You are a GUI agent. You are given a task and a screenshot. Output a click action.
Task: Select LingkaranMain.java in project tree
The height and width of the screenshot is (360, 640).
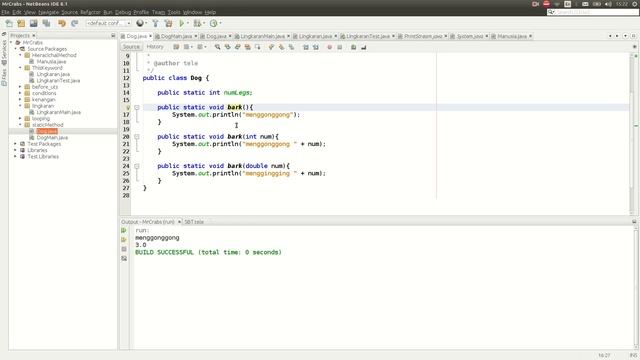click(58, 112)
